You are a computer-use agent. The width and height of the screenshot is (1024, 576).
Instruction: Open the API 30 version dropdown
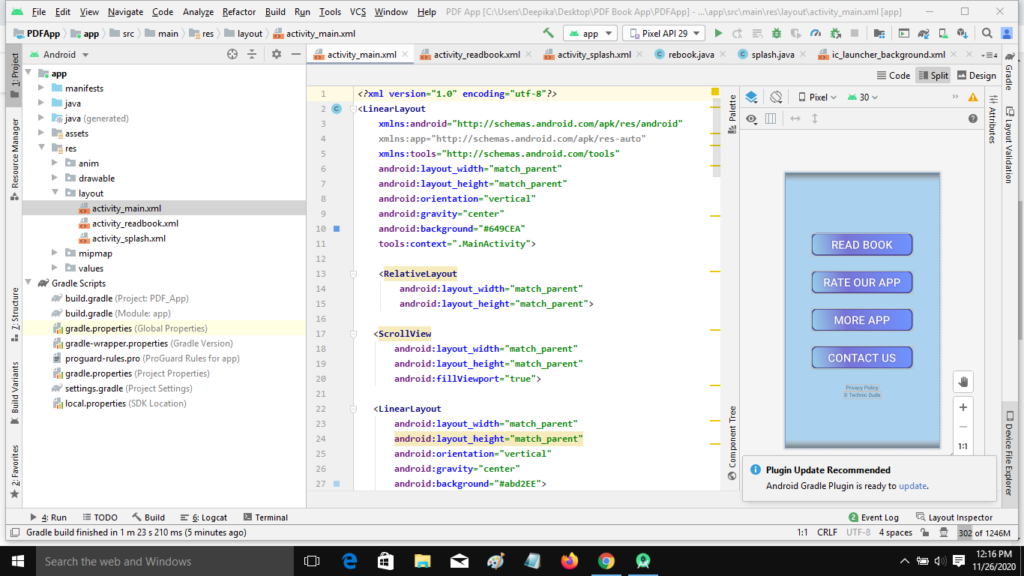pyautogui.click(x=863, y=97)
